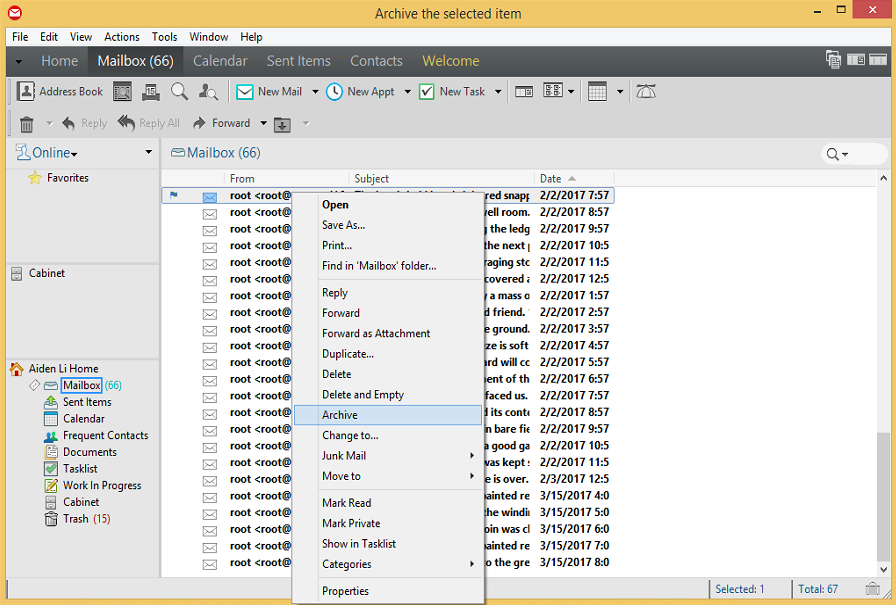Select Work In Progress folder
Viewport: 896px width, 605px height.
101,486
